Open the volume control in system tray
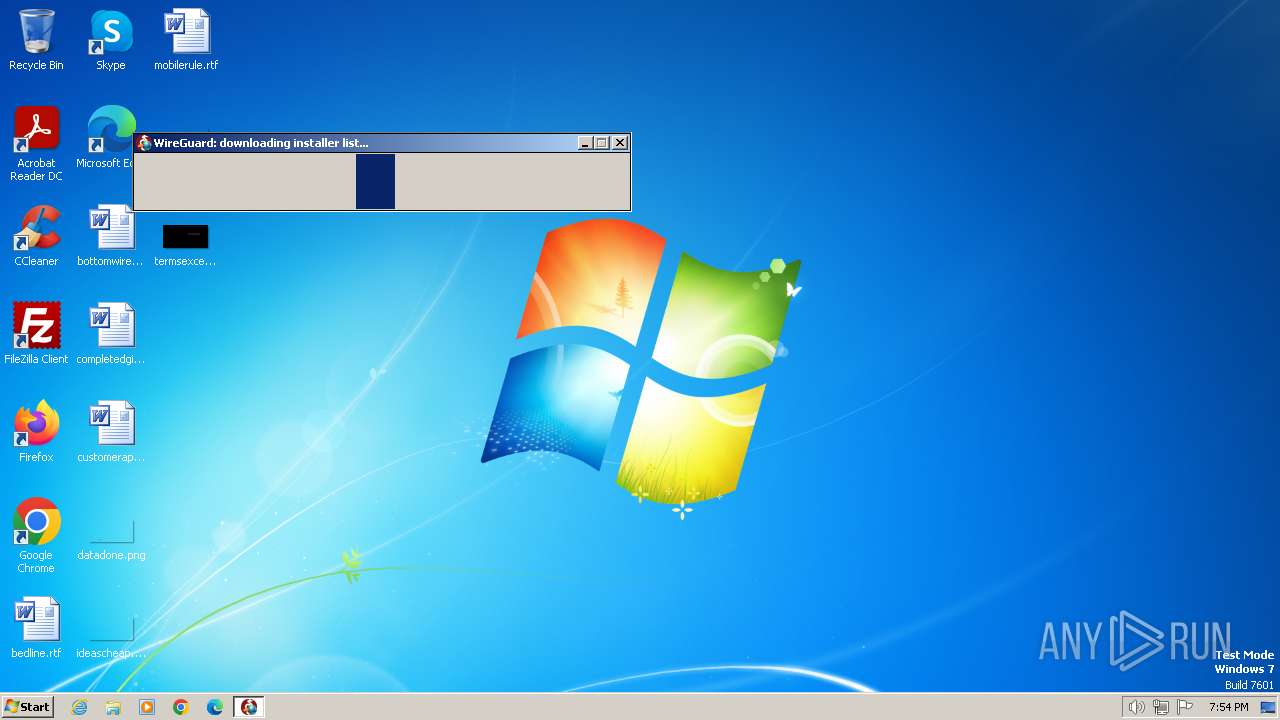This screenshot has width=1280, height=720. [x=1136, y=707]
